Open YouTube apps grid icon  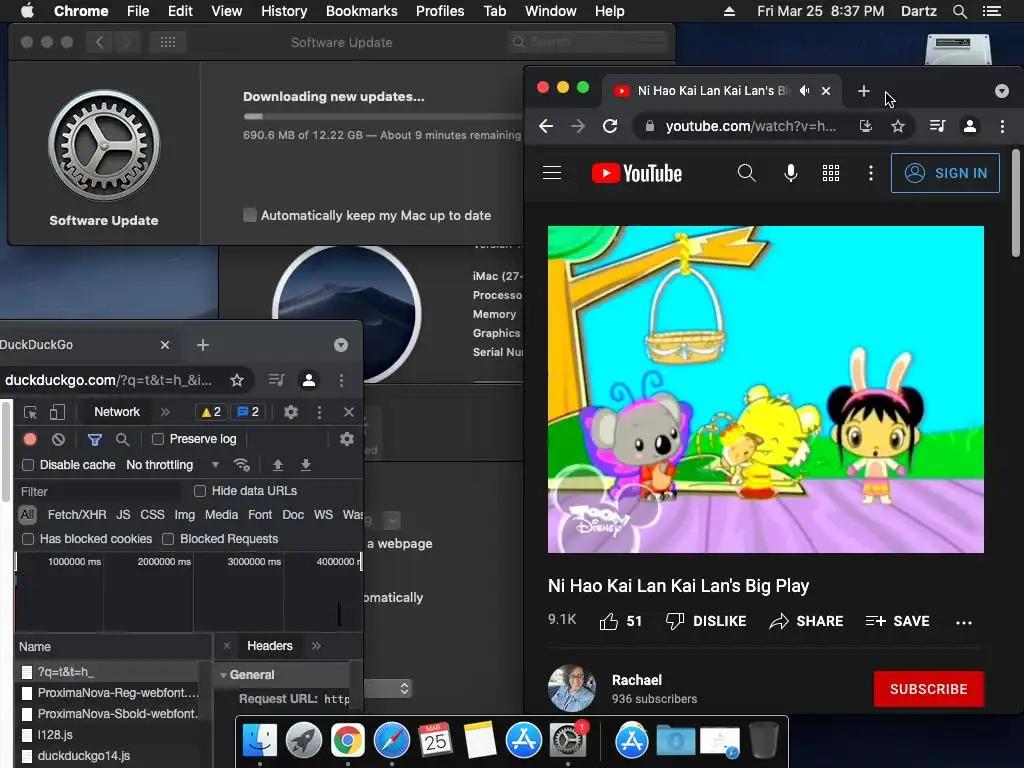(x=831, y=173)
